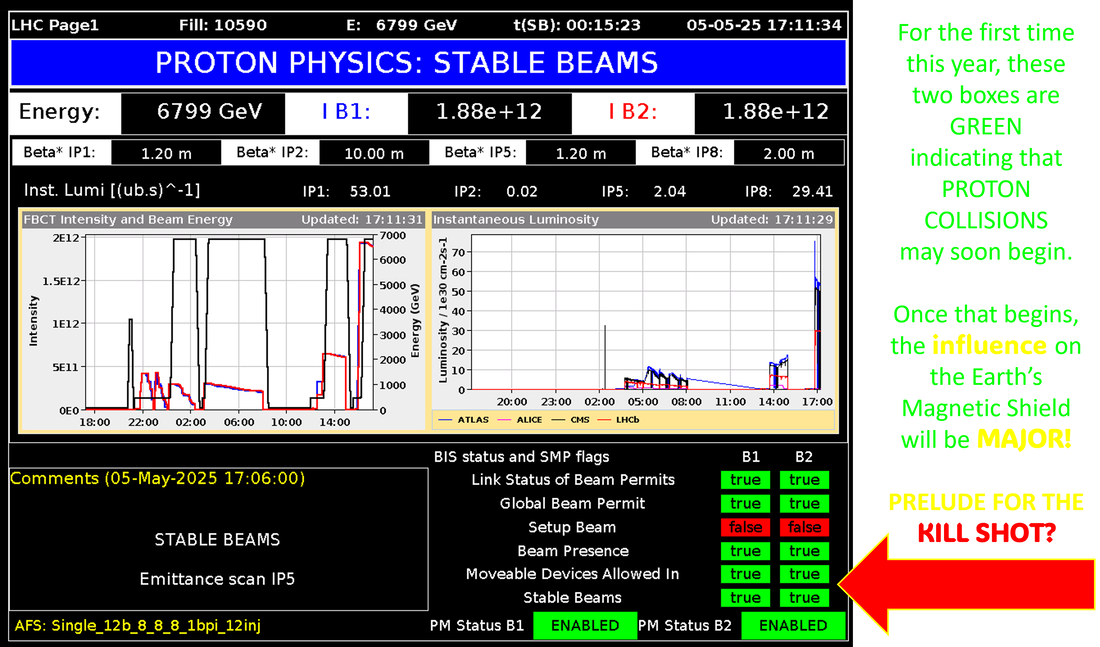Click inside the FBCT intensity plot area
The width and height of the screenshot is (1100, 647).
pyautogui.click(x=230, y=323)
